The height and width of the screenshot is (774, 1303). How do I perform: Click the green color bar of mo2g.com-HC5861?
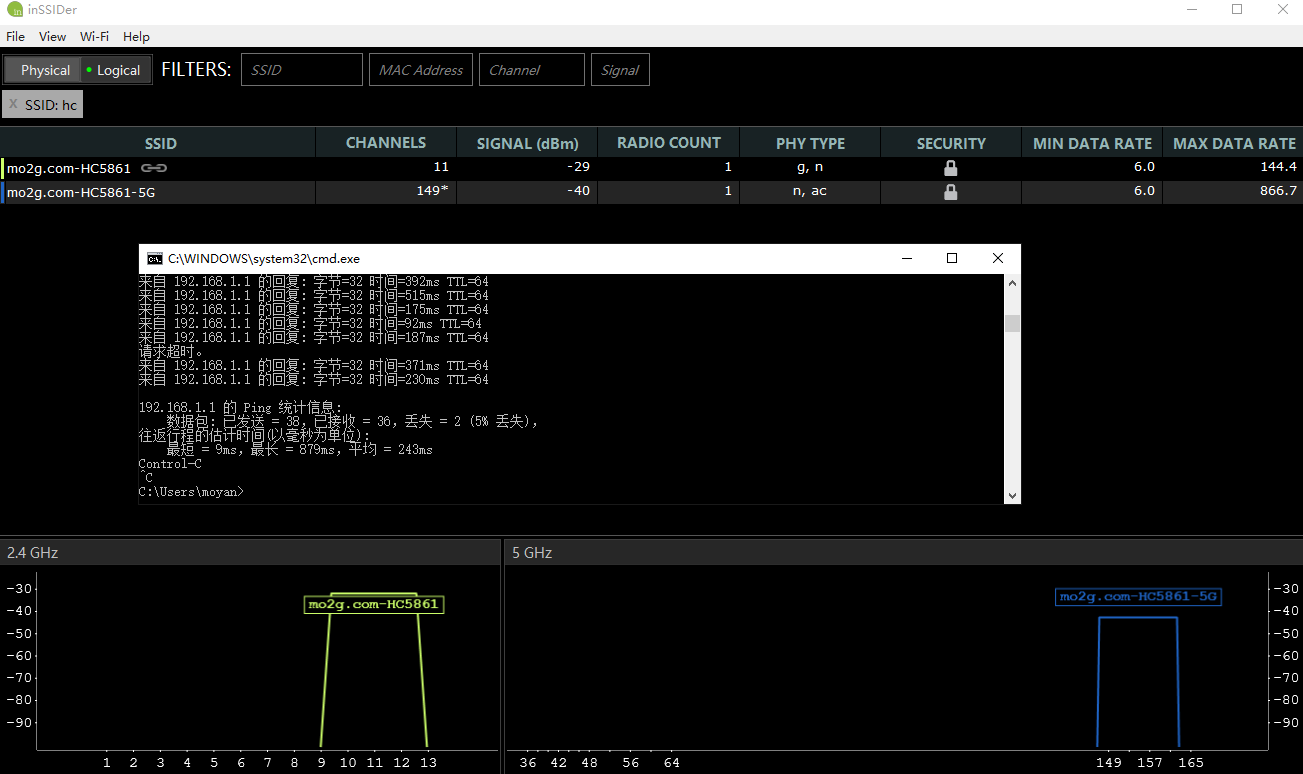(x=3, y=168)
